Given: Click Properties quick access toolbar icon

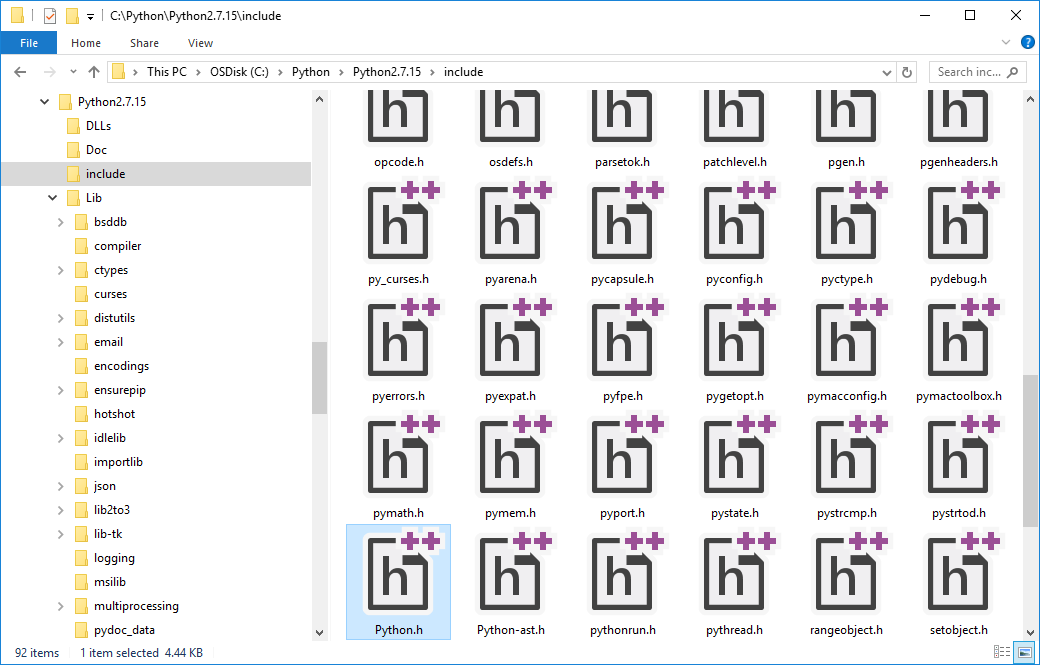Looking at the screenshot, I should tap(50, 16).
